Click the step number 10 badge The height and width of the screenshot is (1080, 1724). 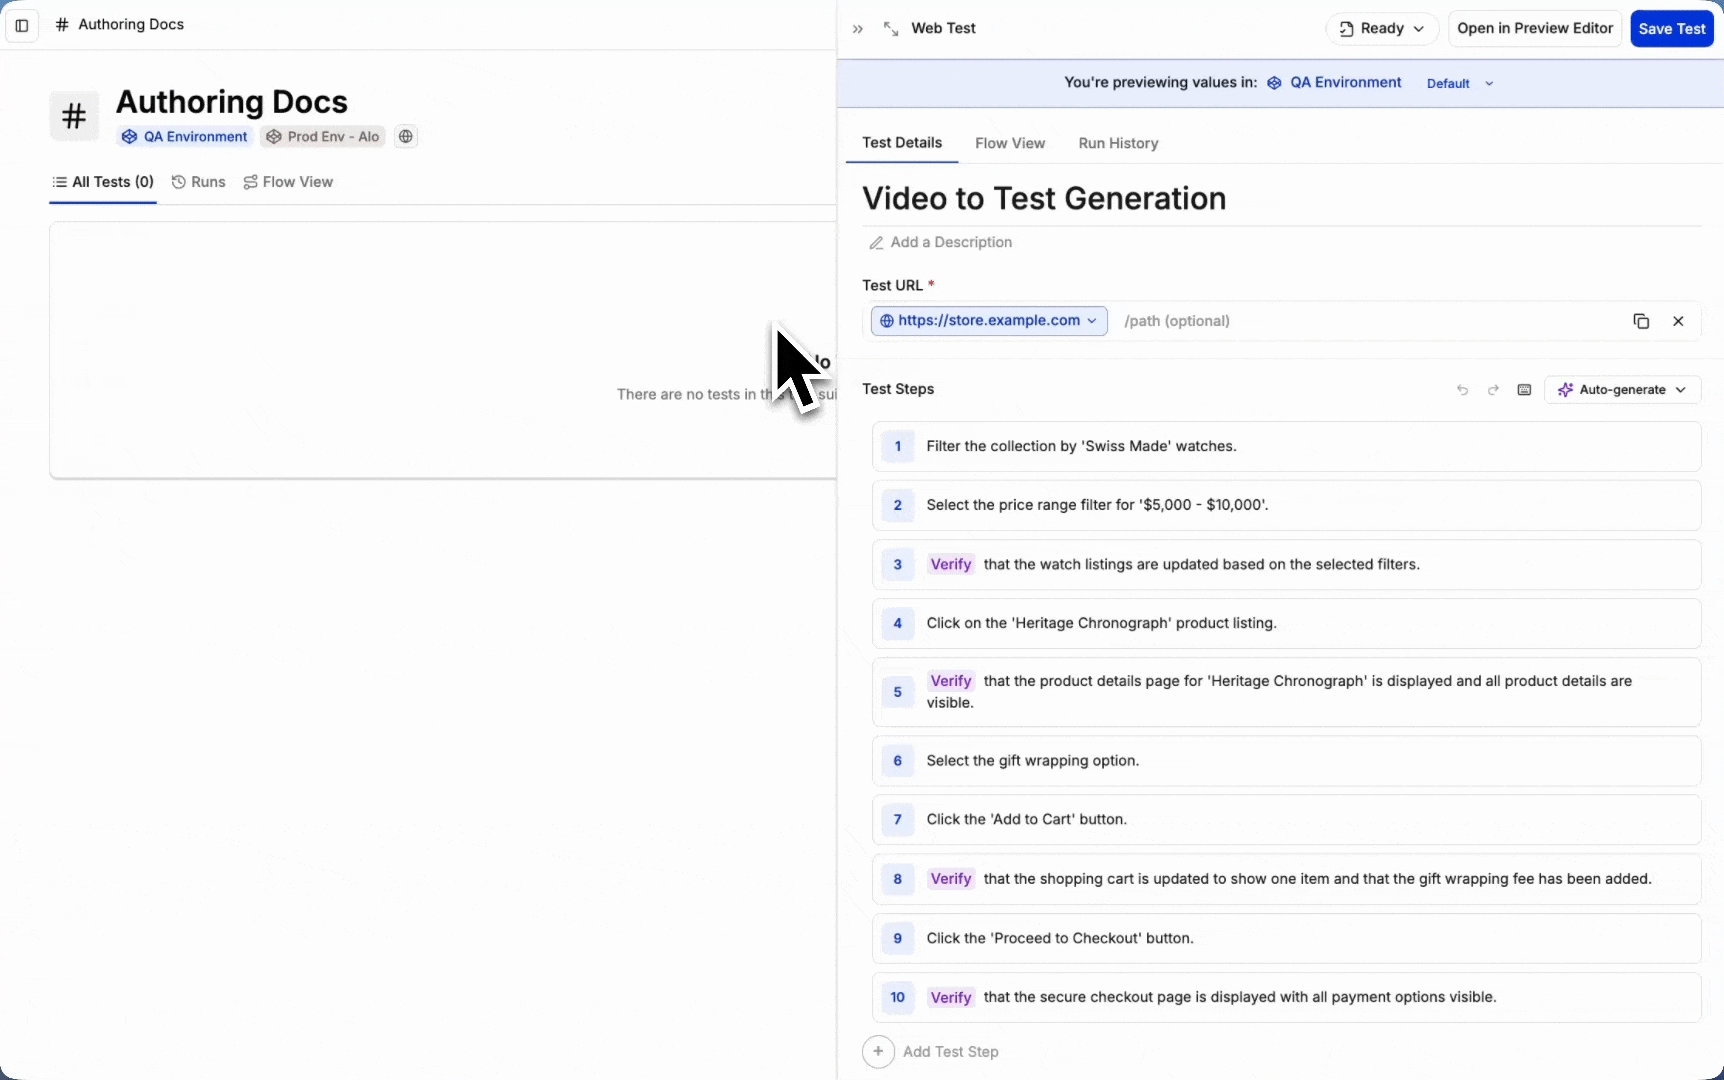pyautogui.click(x=898, y=998)
